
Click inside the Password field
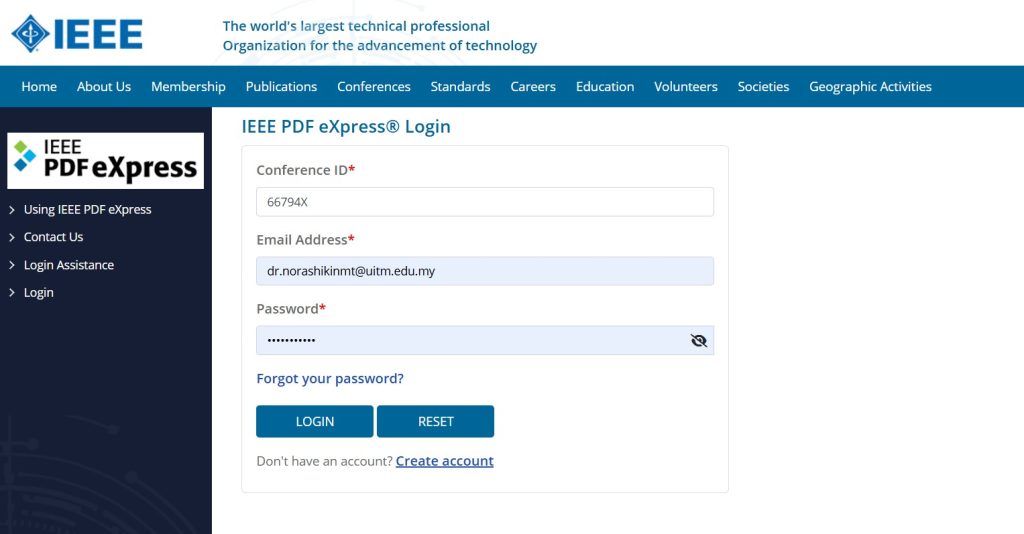tap(472, 340)
